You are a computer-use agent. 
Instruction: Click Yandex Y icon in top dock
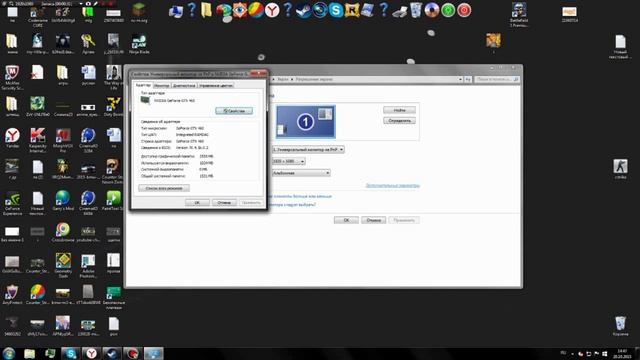click(272, 10)
